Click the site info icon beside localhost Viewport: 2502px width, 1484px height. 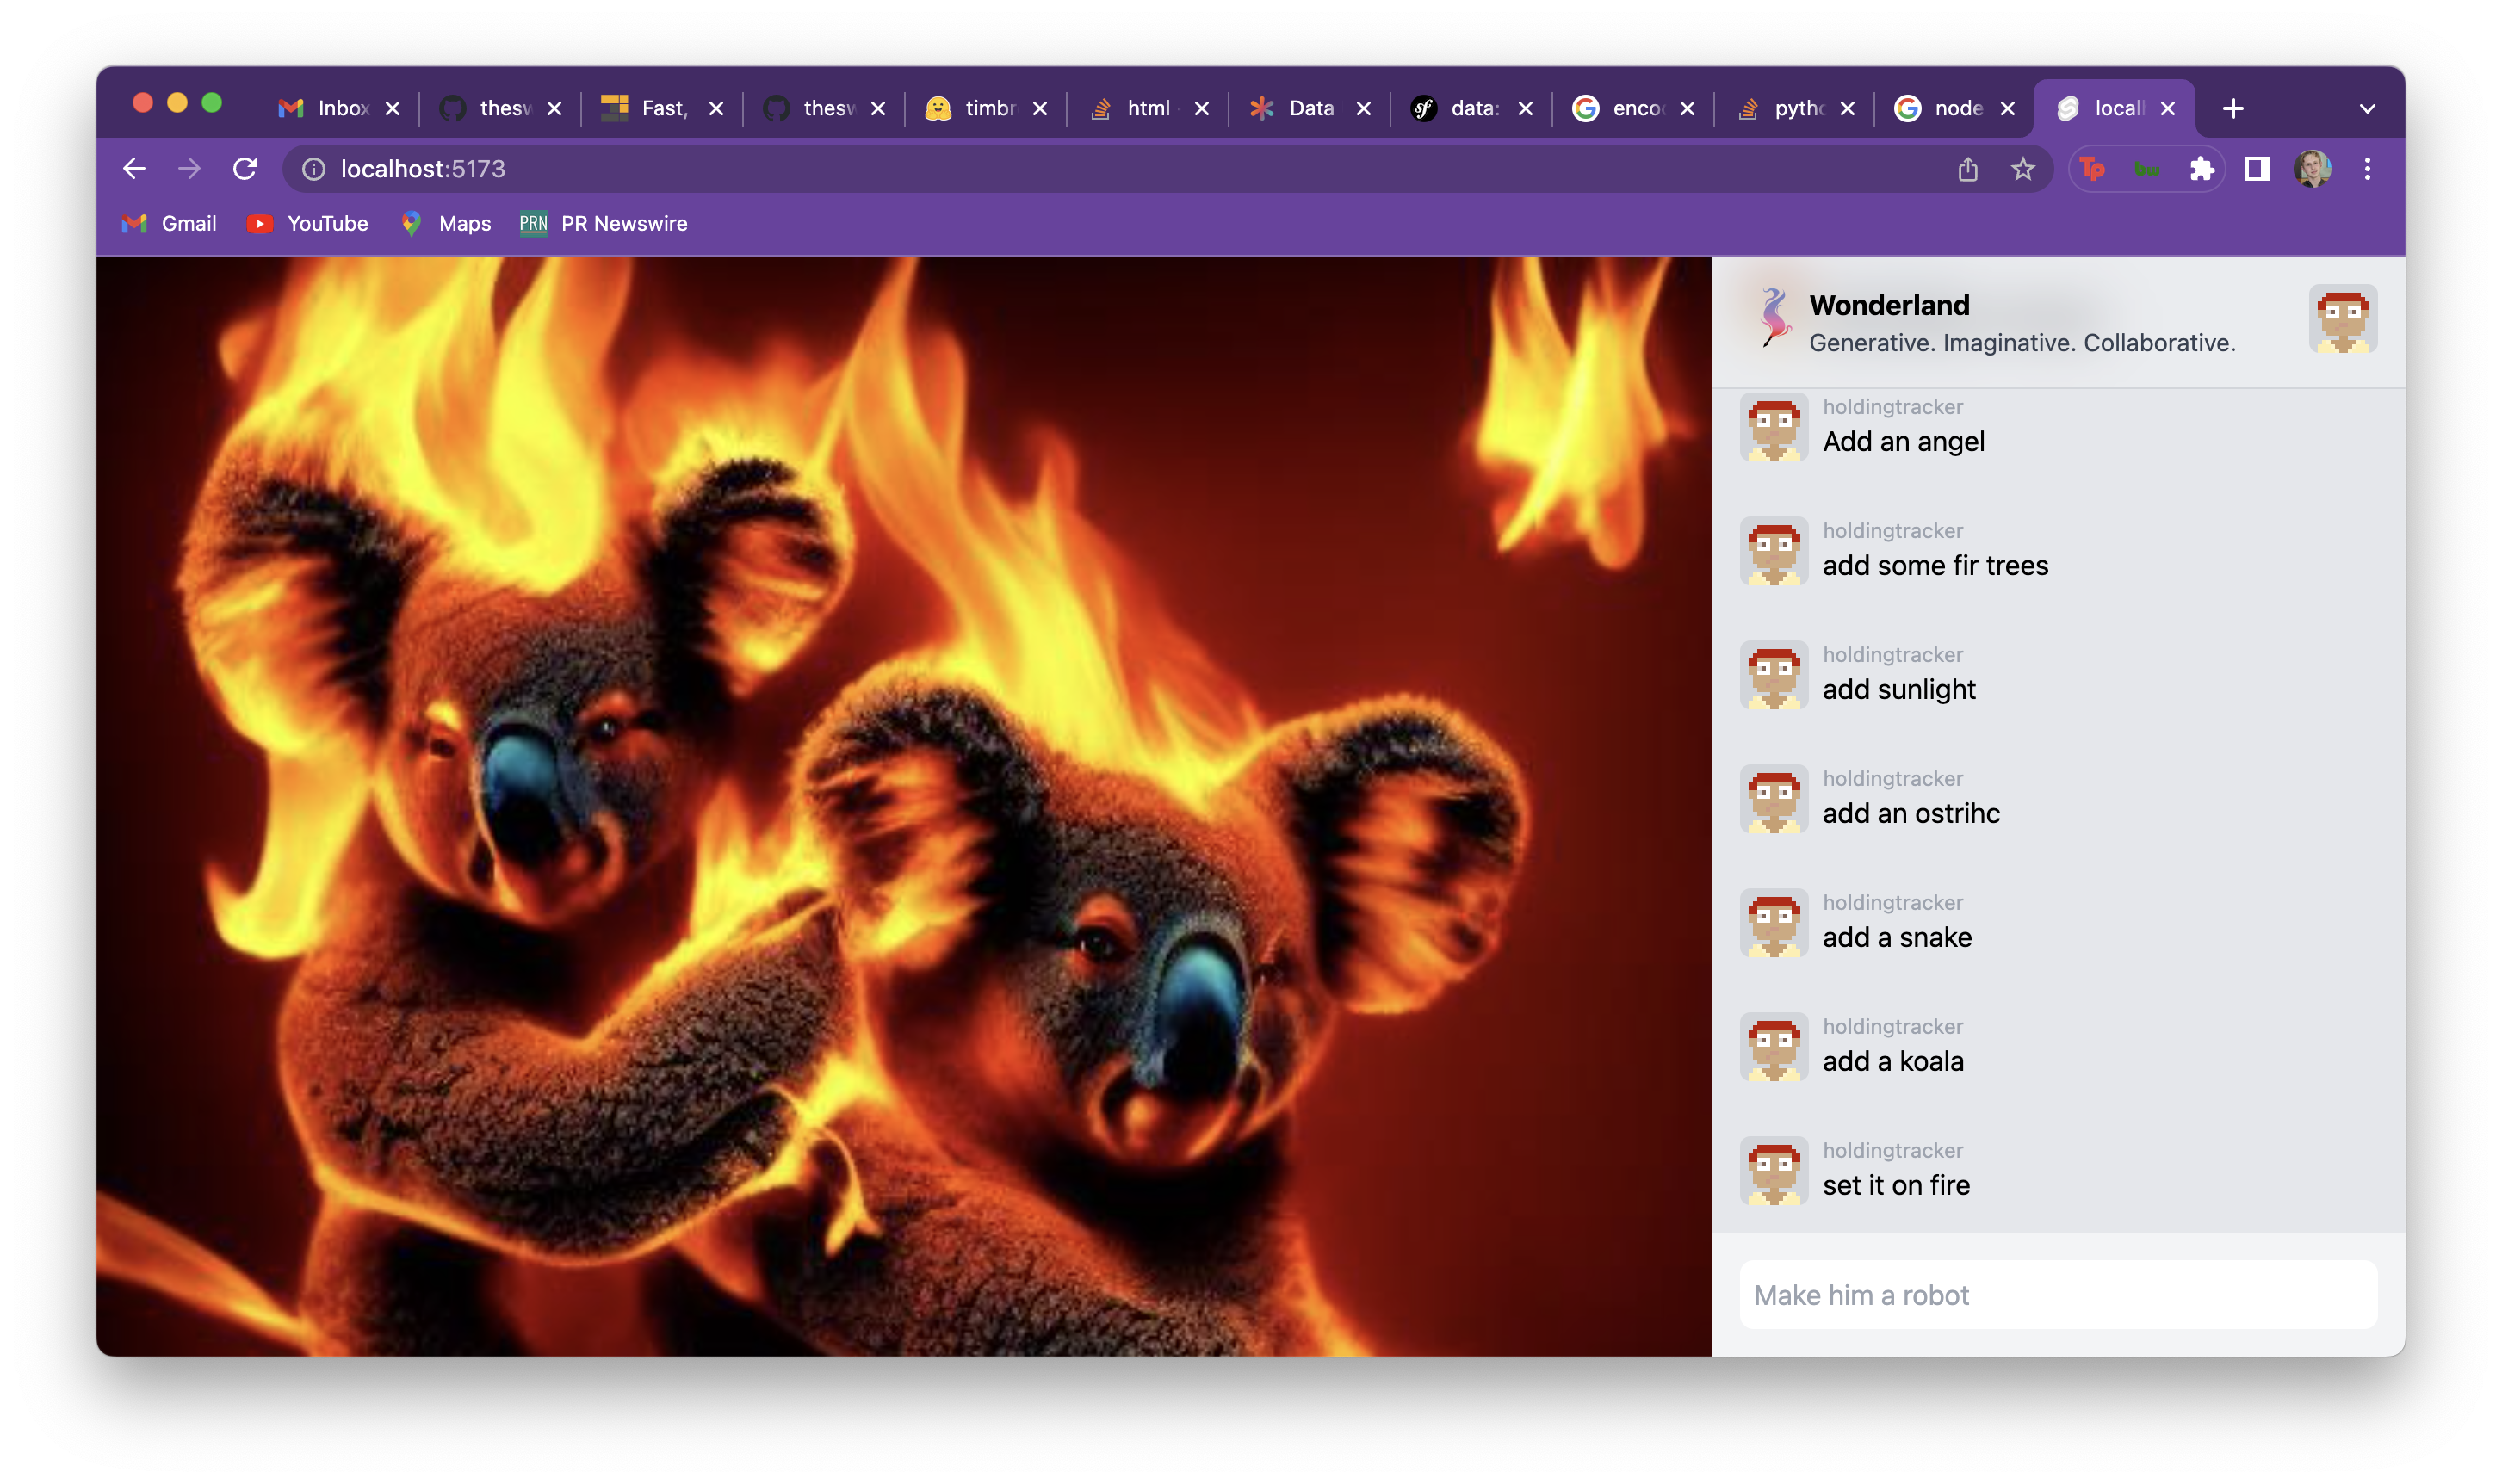coord(314,169)
